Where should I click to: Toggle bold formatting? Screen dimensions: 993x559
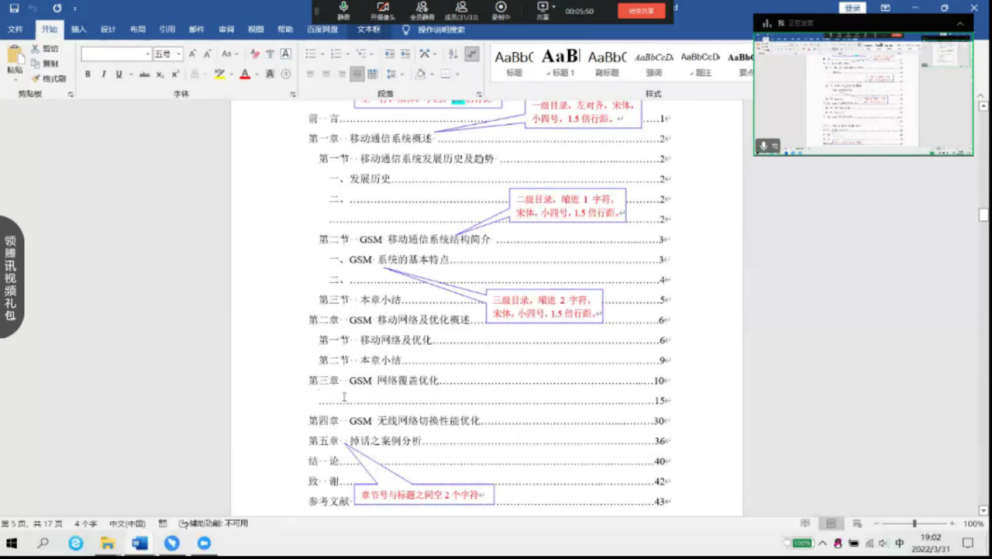88,74
